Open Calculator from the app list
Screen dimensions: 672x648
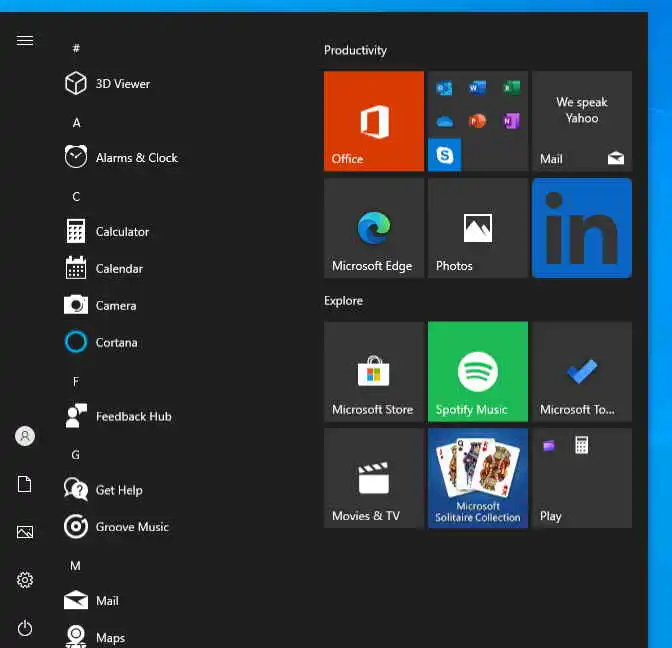107,231
